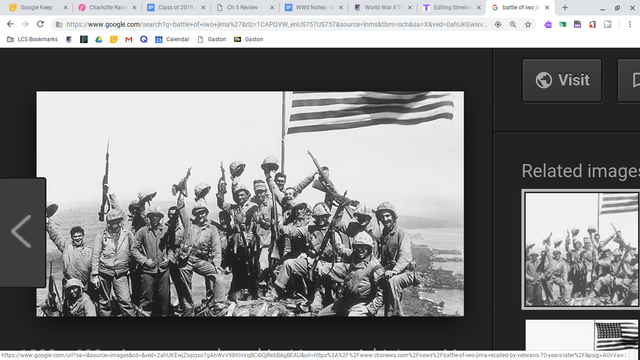Close the Ch 5 Review tab
Viewport: 640px width, 360px height.
pyautogui.click(x=272, y=7)
